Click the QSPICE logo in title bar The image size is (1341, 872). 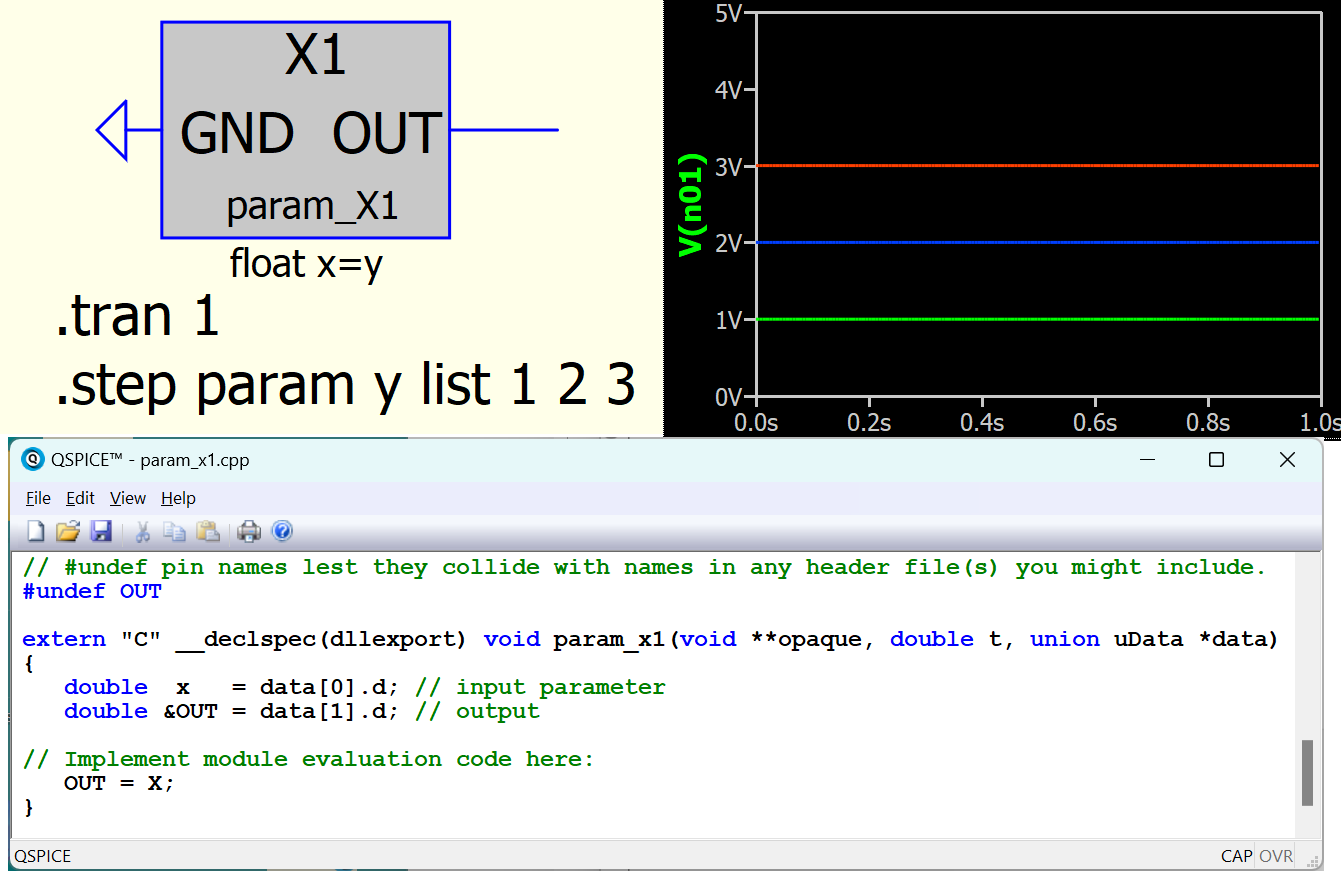pos(34,460)
